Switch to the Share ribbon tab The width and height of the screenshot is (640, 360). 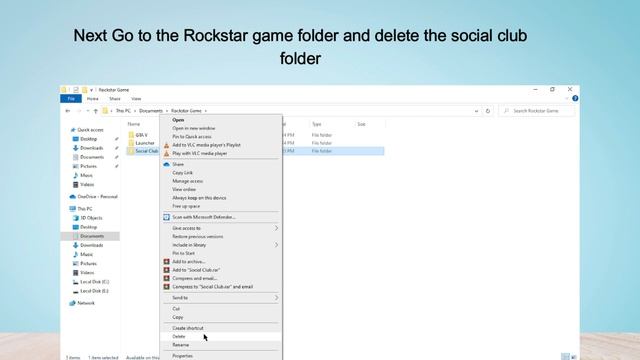tap(115, 99)
